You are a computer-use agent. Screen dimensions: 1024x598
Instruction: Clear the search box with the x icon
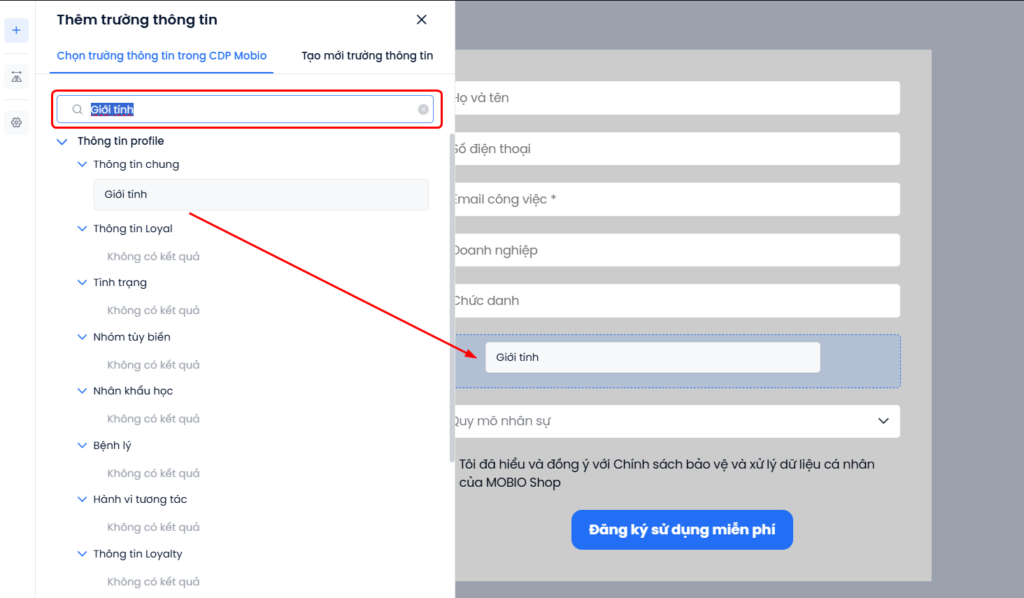point(423,110)
